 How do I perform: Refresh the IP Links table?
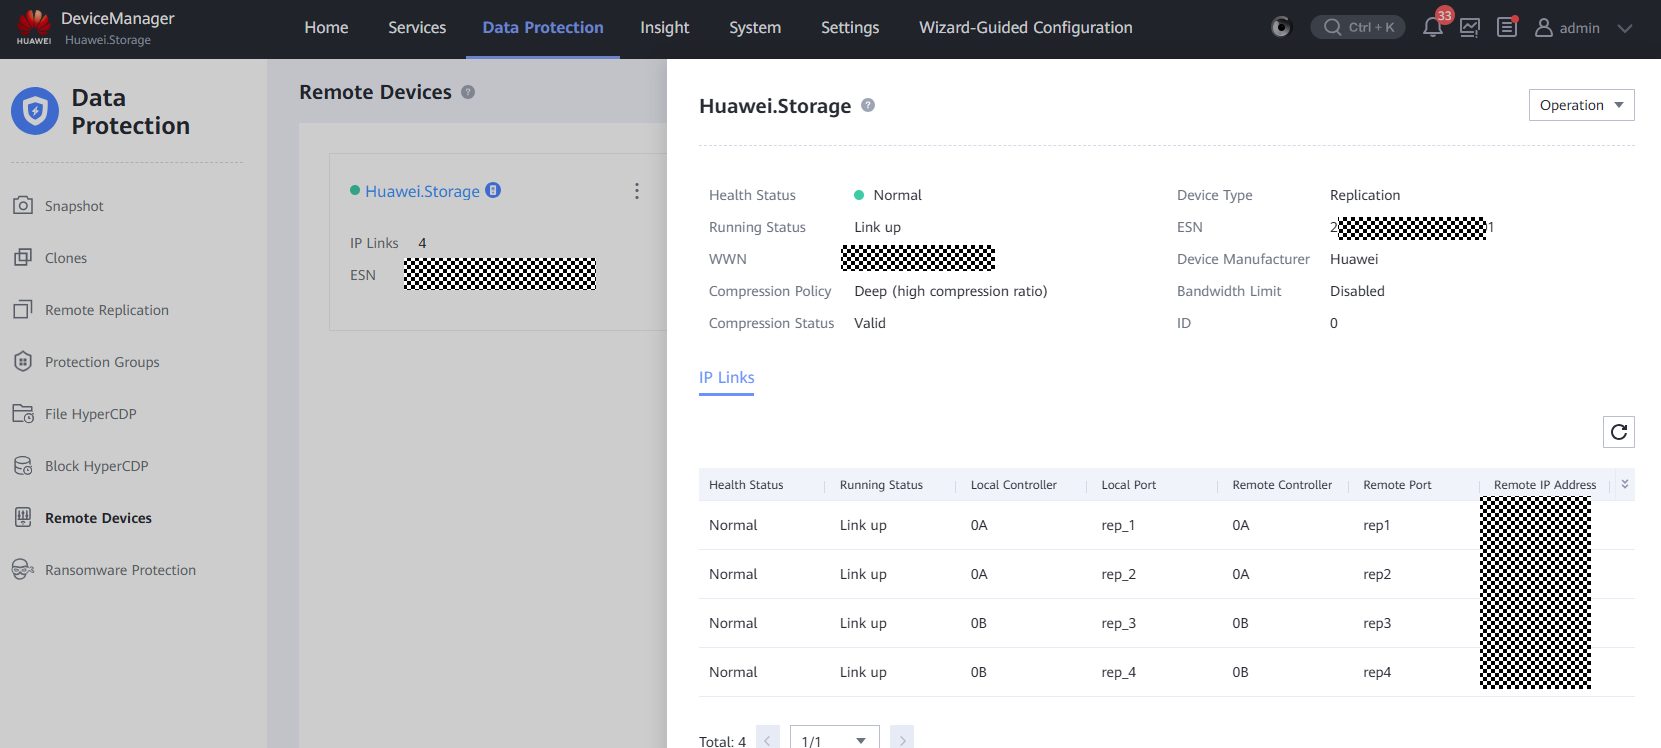click(x=1619, y=432)
